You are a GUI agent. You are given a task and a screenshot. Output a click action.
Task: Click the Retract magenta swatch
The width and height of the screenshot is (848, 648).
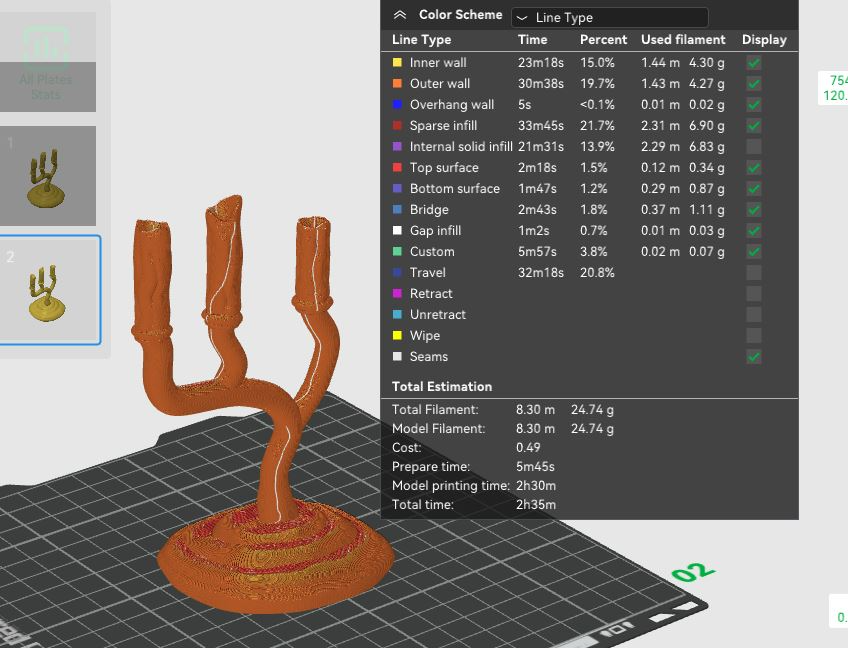pyautogui.click(x=397, y=293)
